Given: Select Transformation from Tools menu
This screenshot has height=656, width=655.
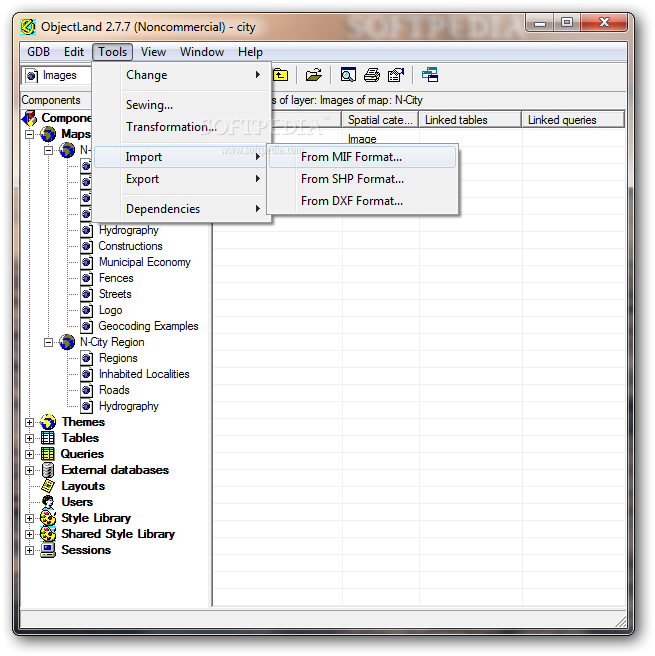Looking at the screenshot, I should click(x=181, y=127).
